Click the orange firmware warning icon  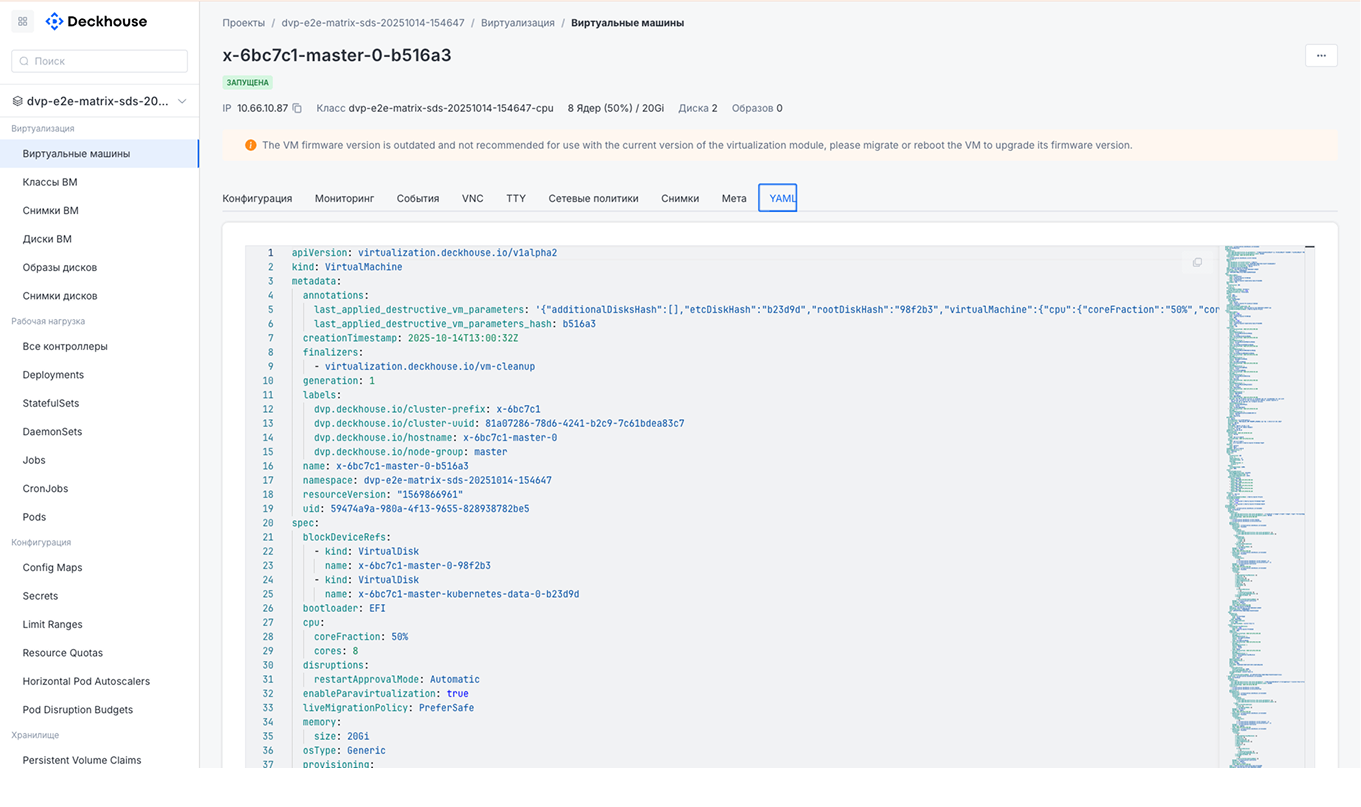(251, 146)
